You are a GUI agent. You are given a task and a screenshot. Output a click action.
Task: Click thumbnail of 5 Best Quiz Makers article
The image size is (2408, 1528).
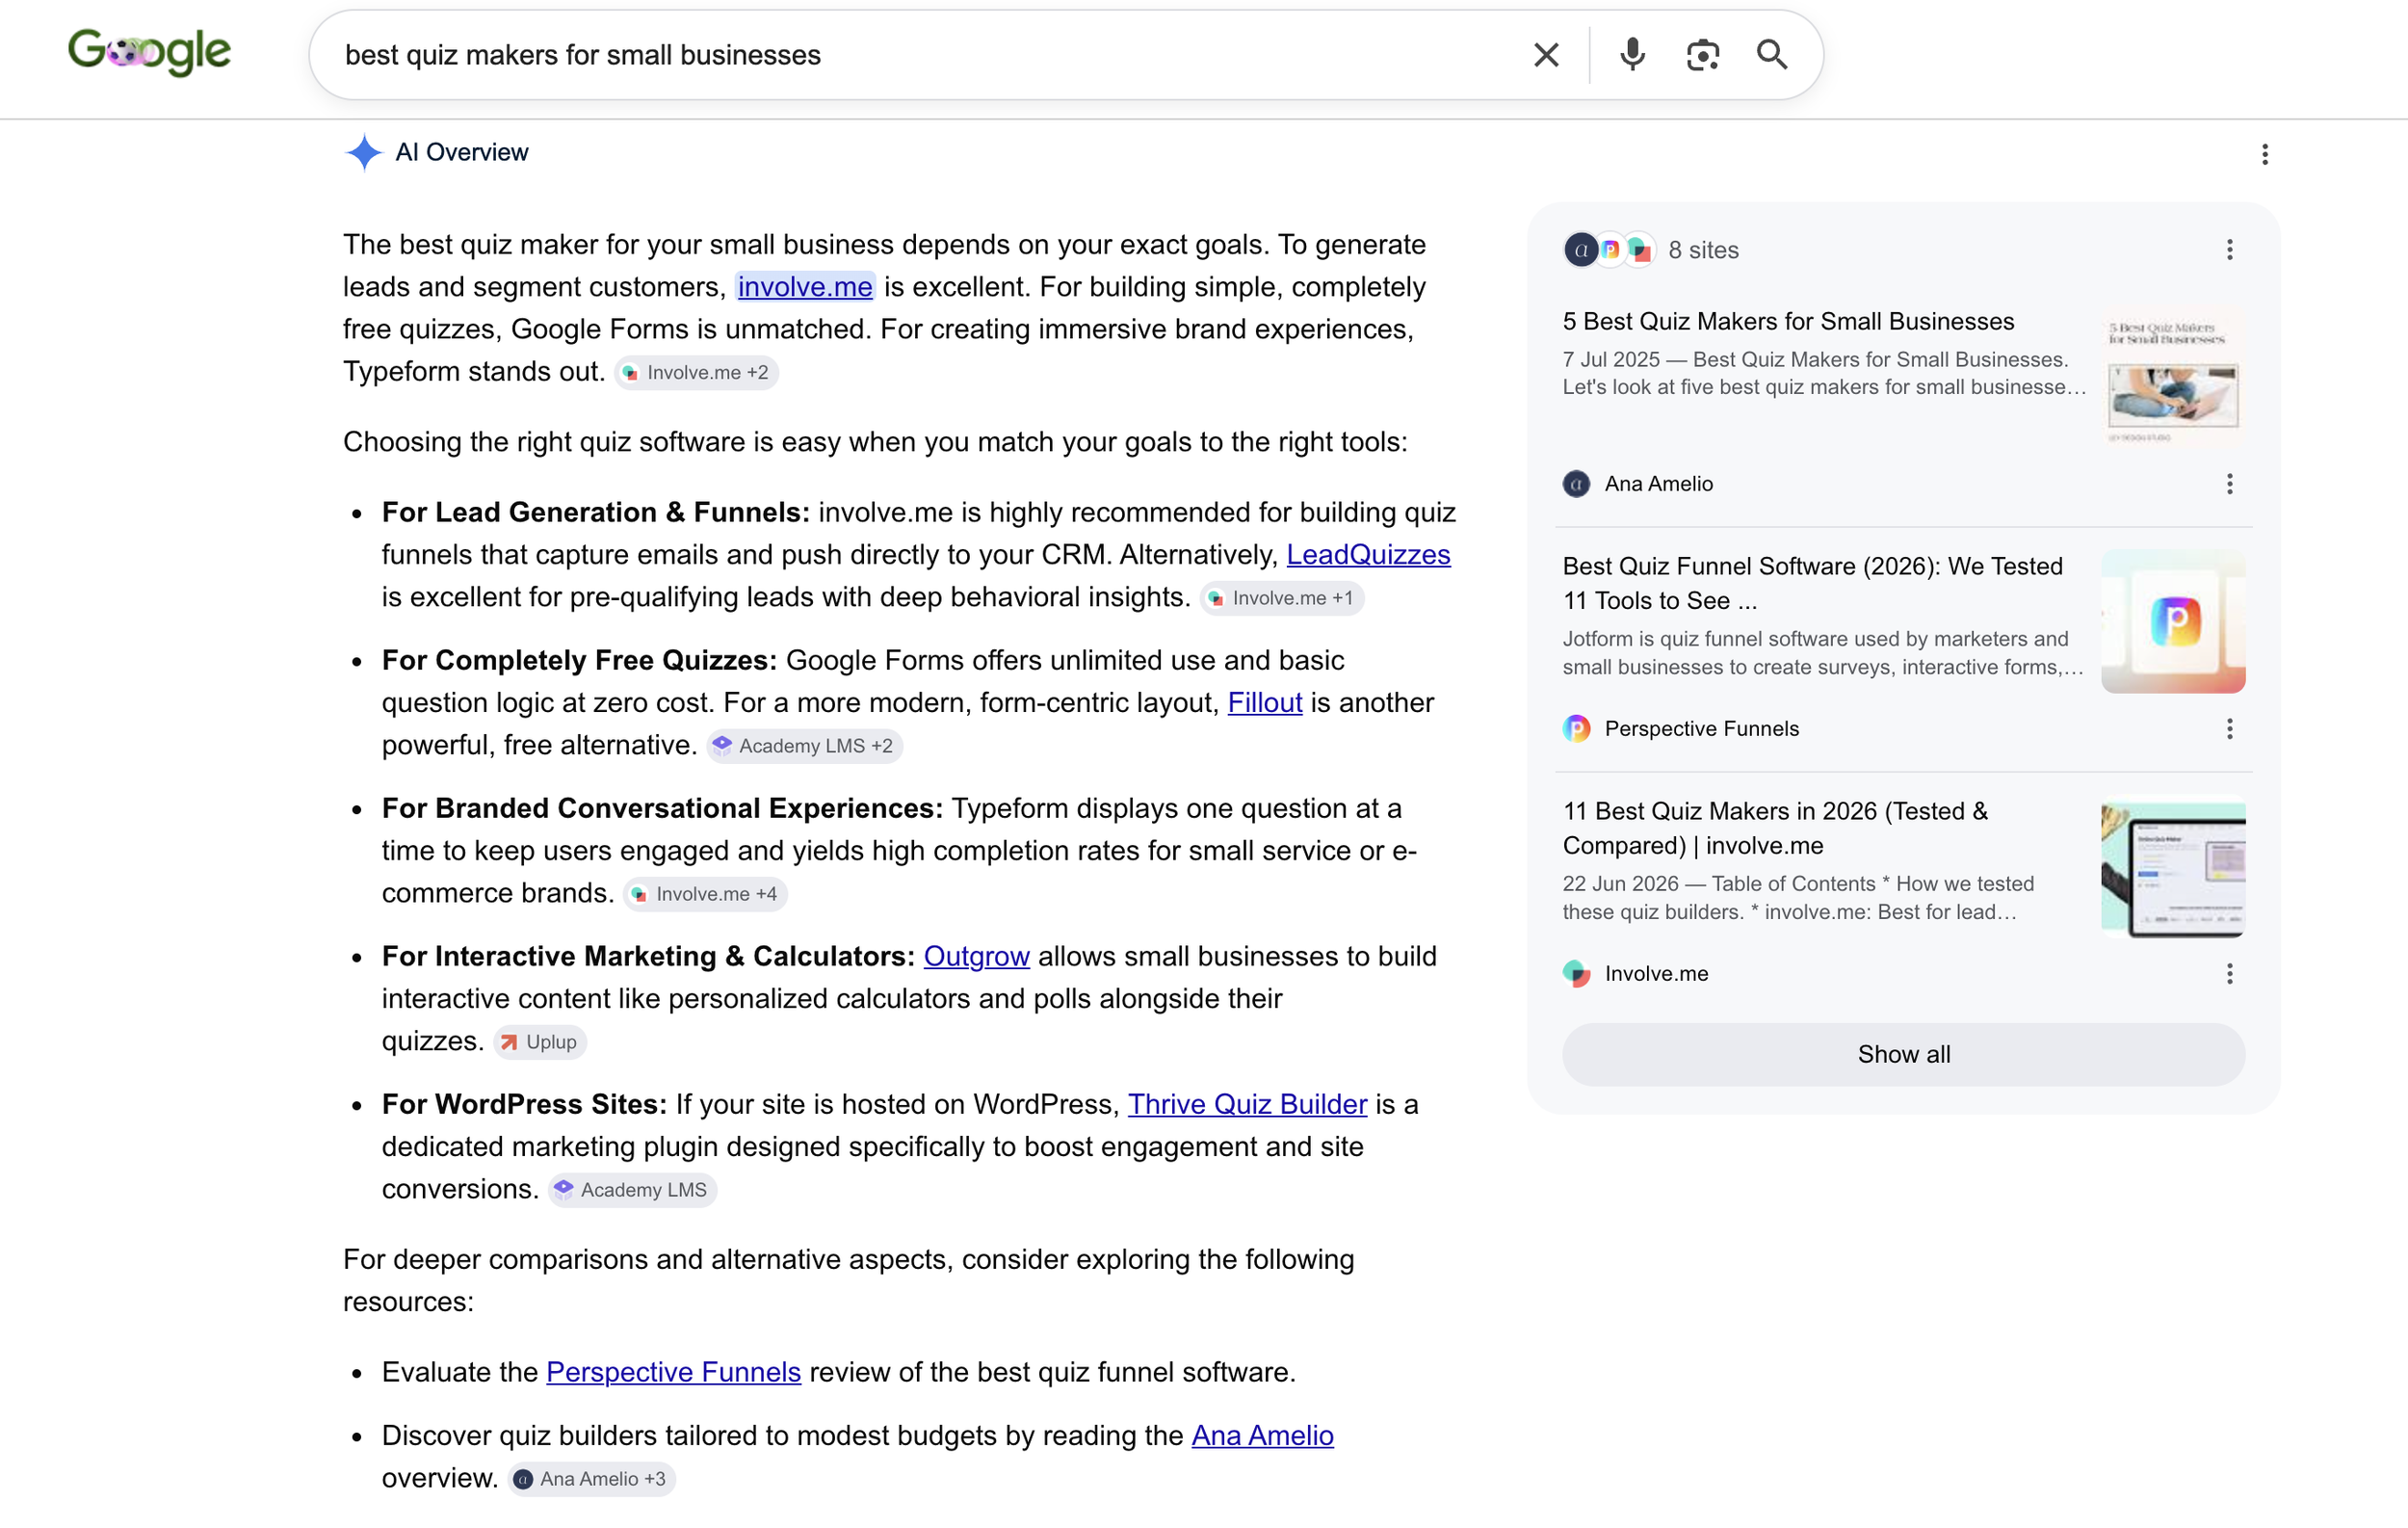click(x=2172, y=376)
